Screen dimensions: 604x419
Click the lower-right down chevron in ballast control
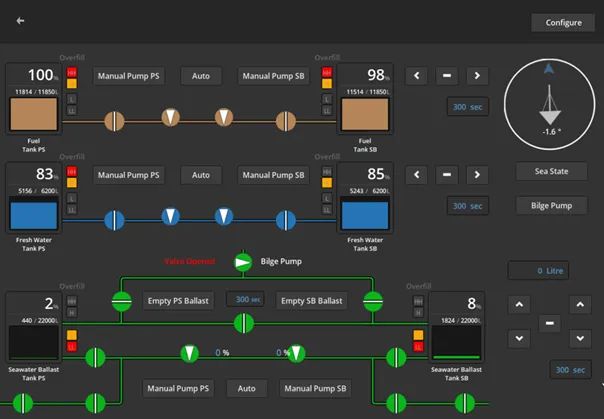[x=580, y=339]
